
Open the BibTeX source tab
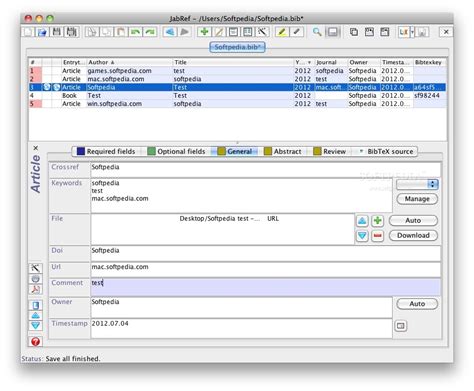tap(387, 151)
